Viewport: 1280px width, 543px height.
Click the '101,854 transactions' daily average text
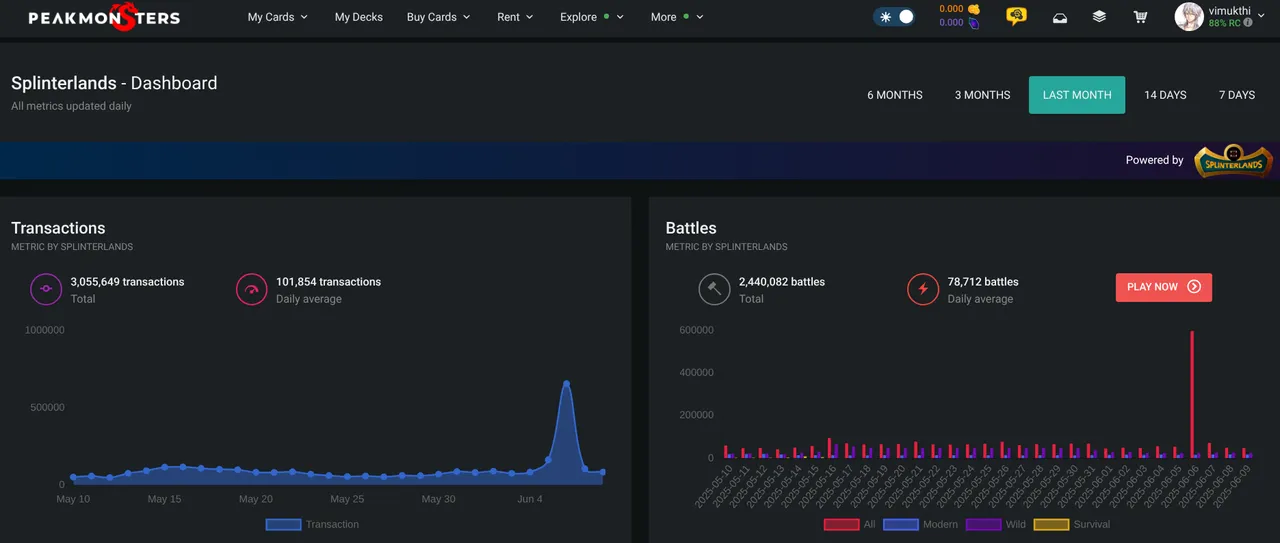328,282
